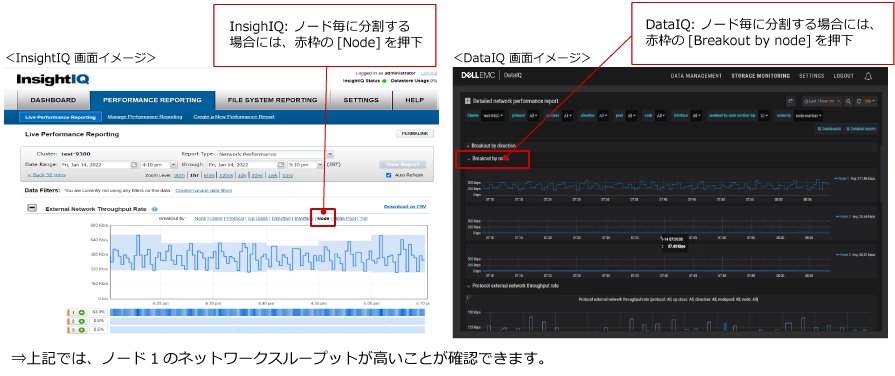Open DATA MANAGEMENT in the DataIQ menu
895x376 pixels.
point(696,76)
